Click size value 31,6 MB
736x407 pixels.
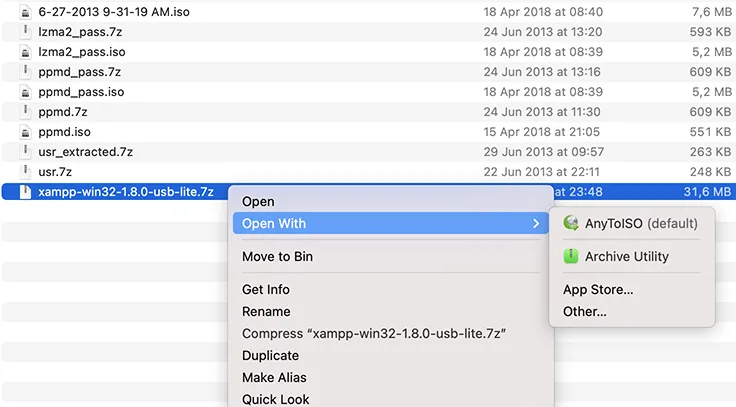707,192
